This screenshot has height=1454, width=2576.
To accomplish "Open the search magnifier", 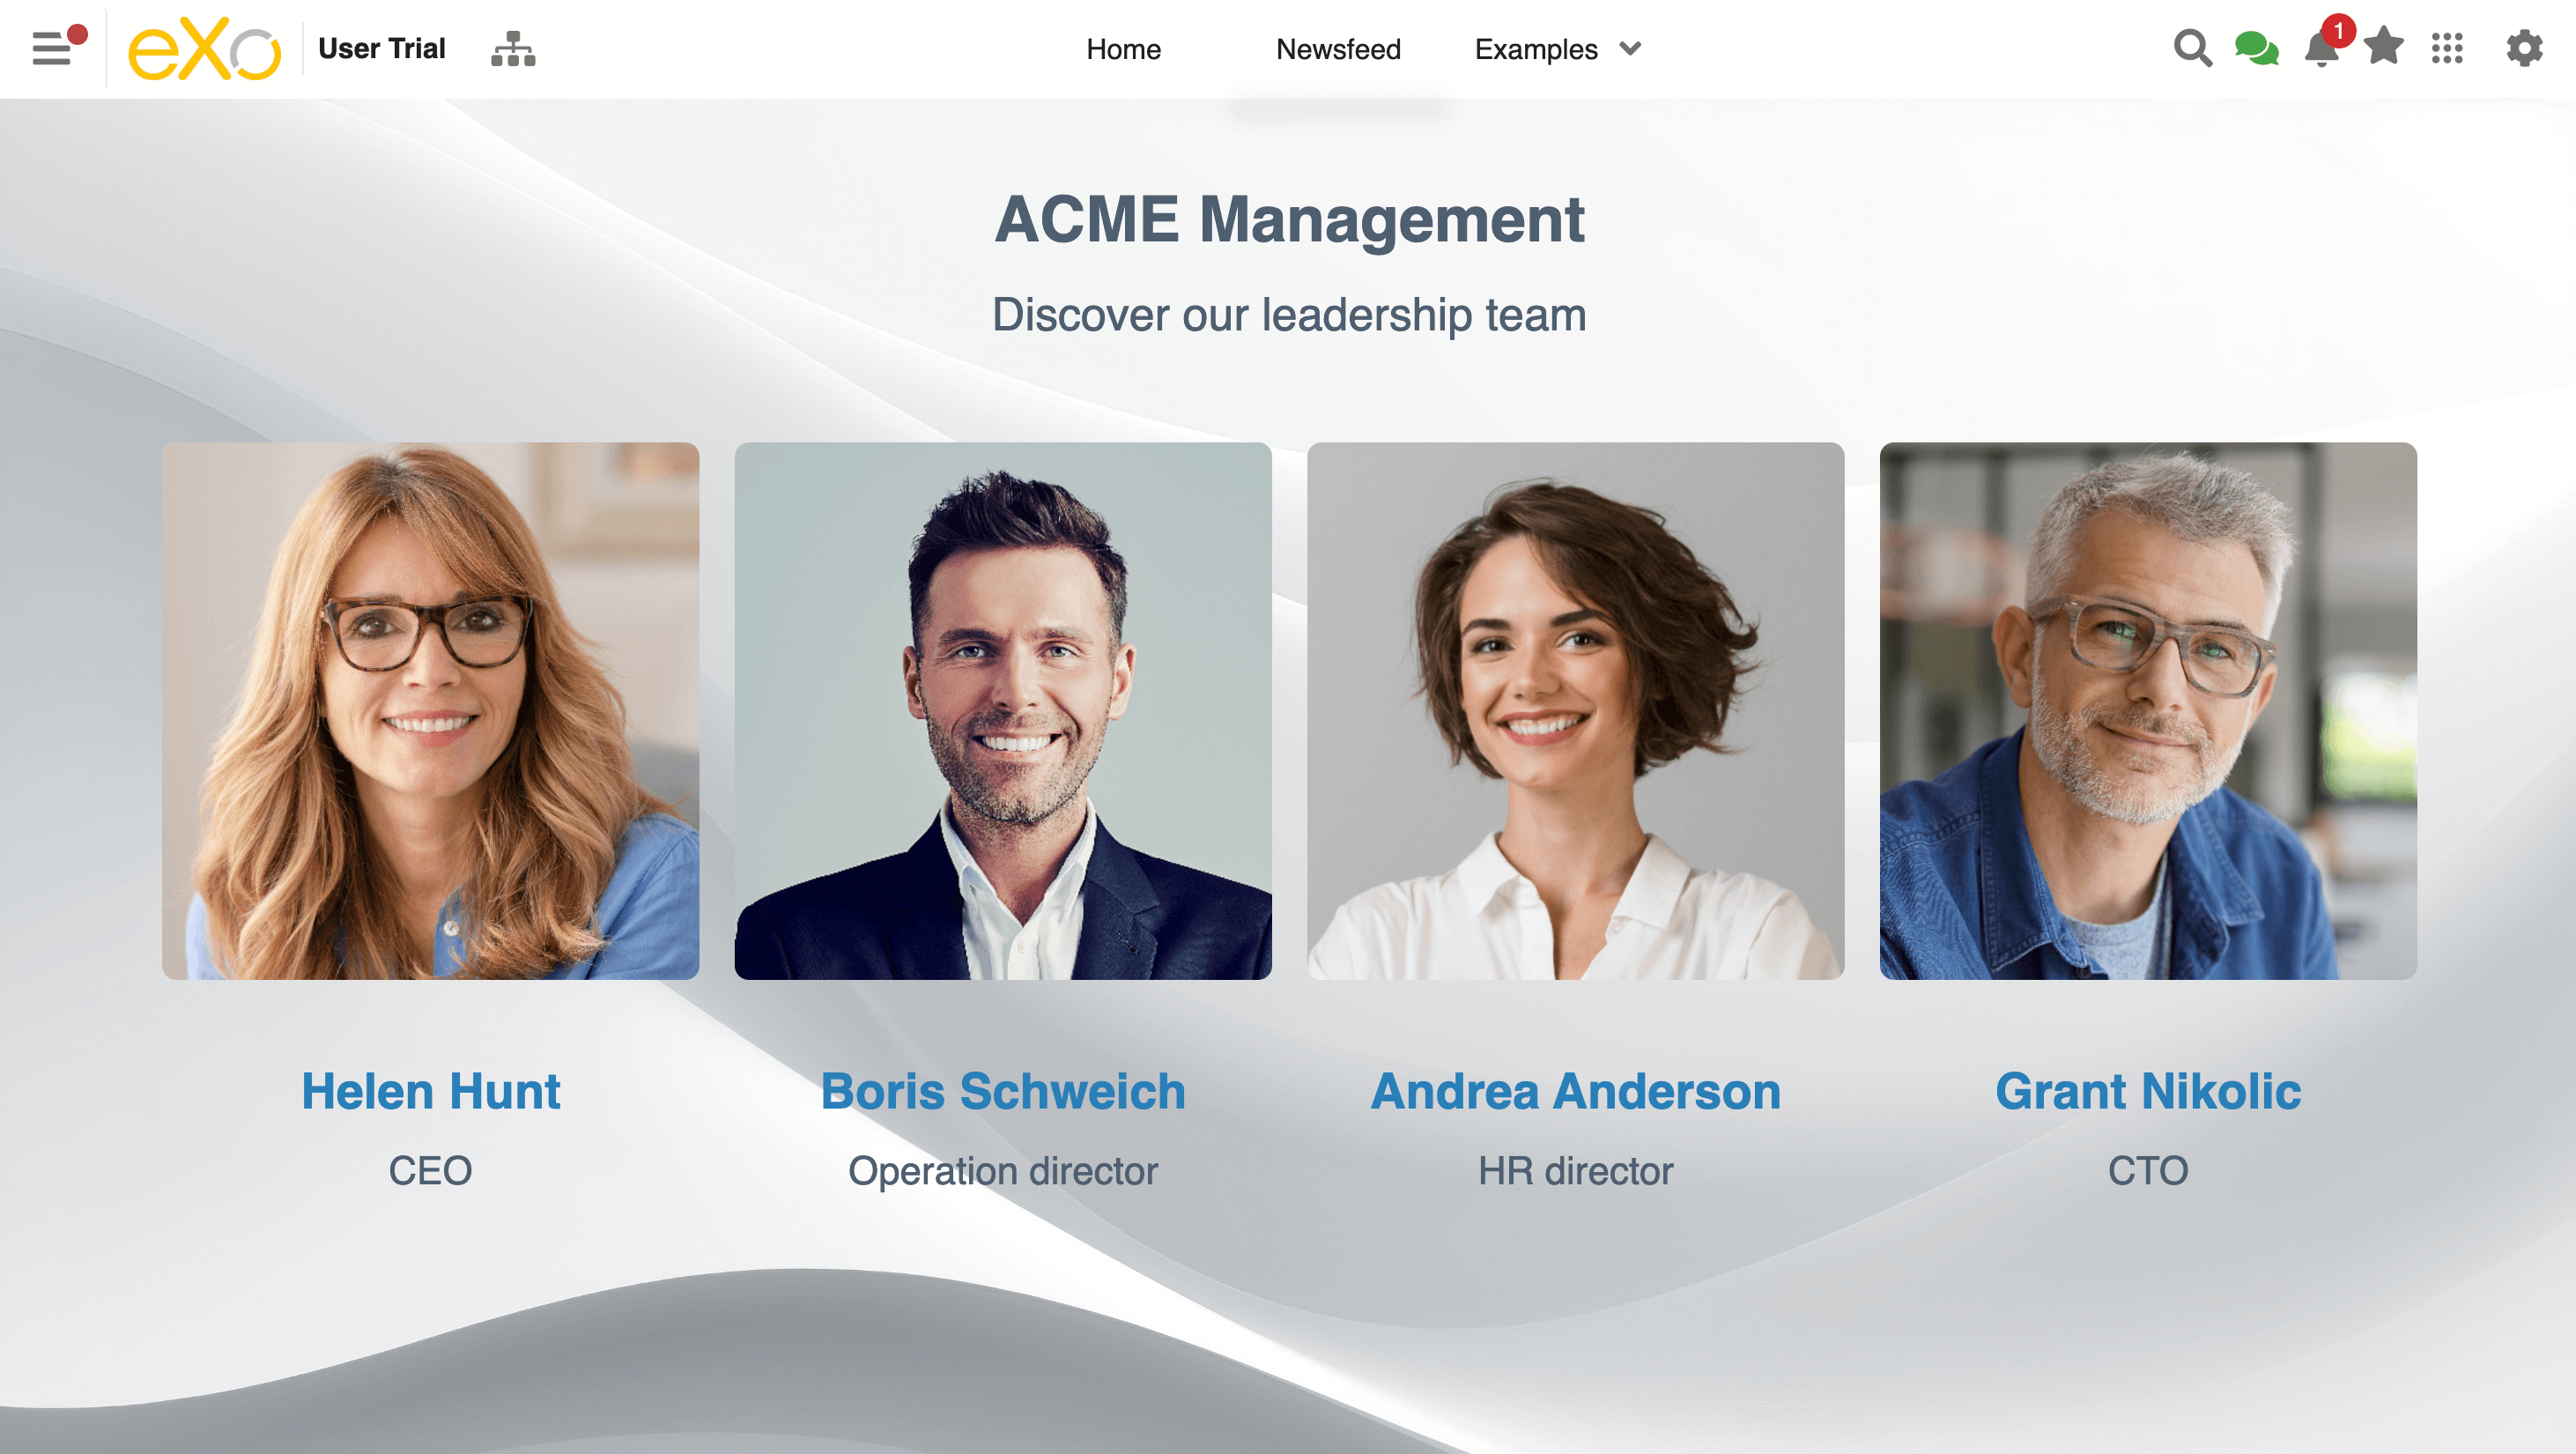I will [x=2192, y=48].
